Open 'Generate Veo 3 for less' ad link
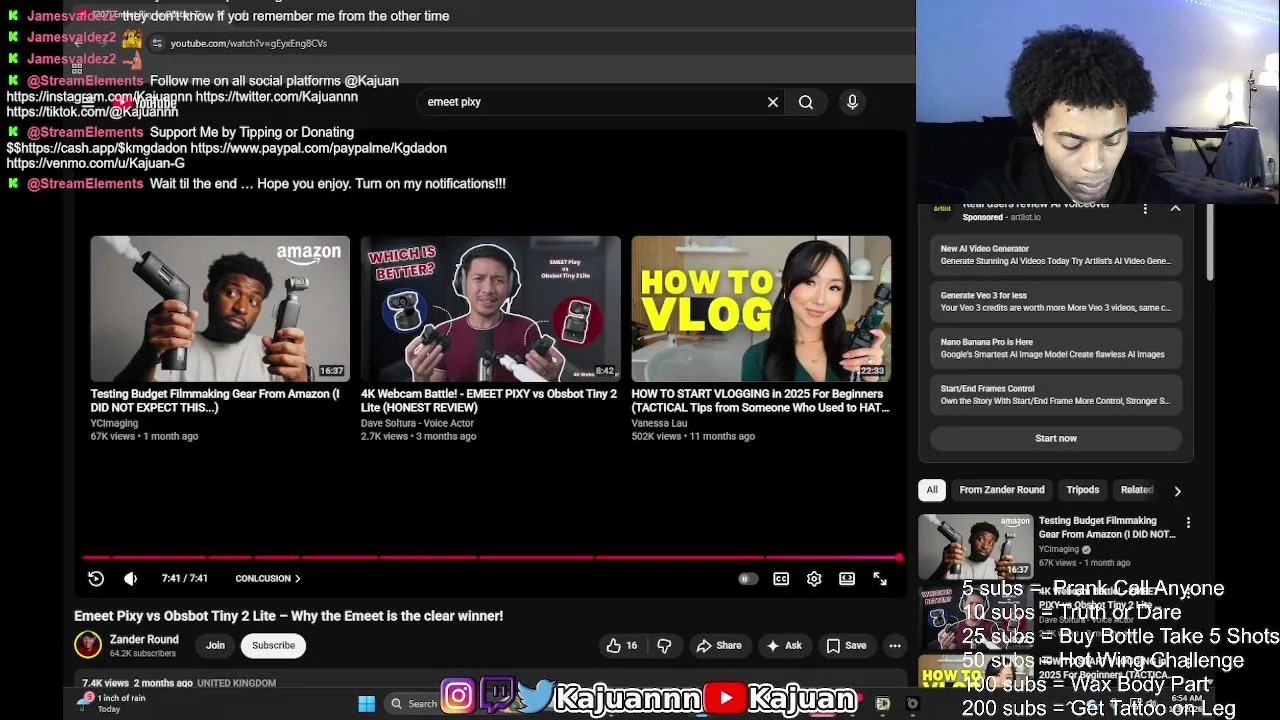The width and height of the screenshot is (1280, 720). tap(1056, 301)
